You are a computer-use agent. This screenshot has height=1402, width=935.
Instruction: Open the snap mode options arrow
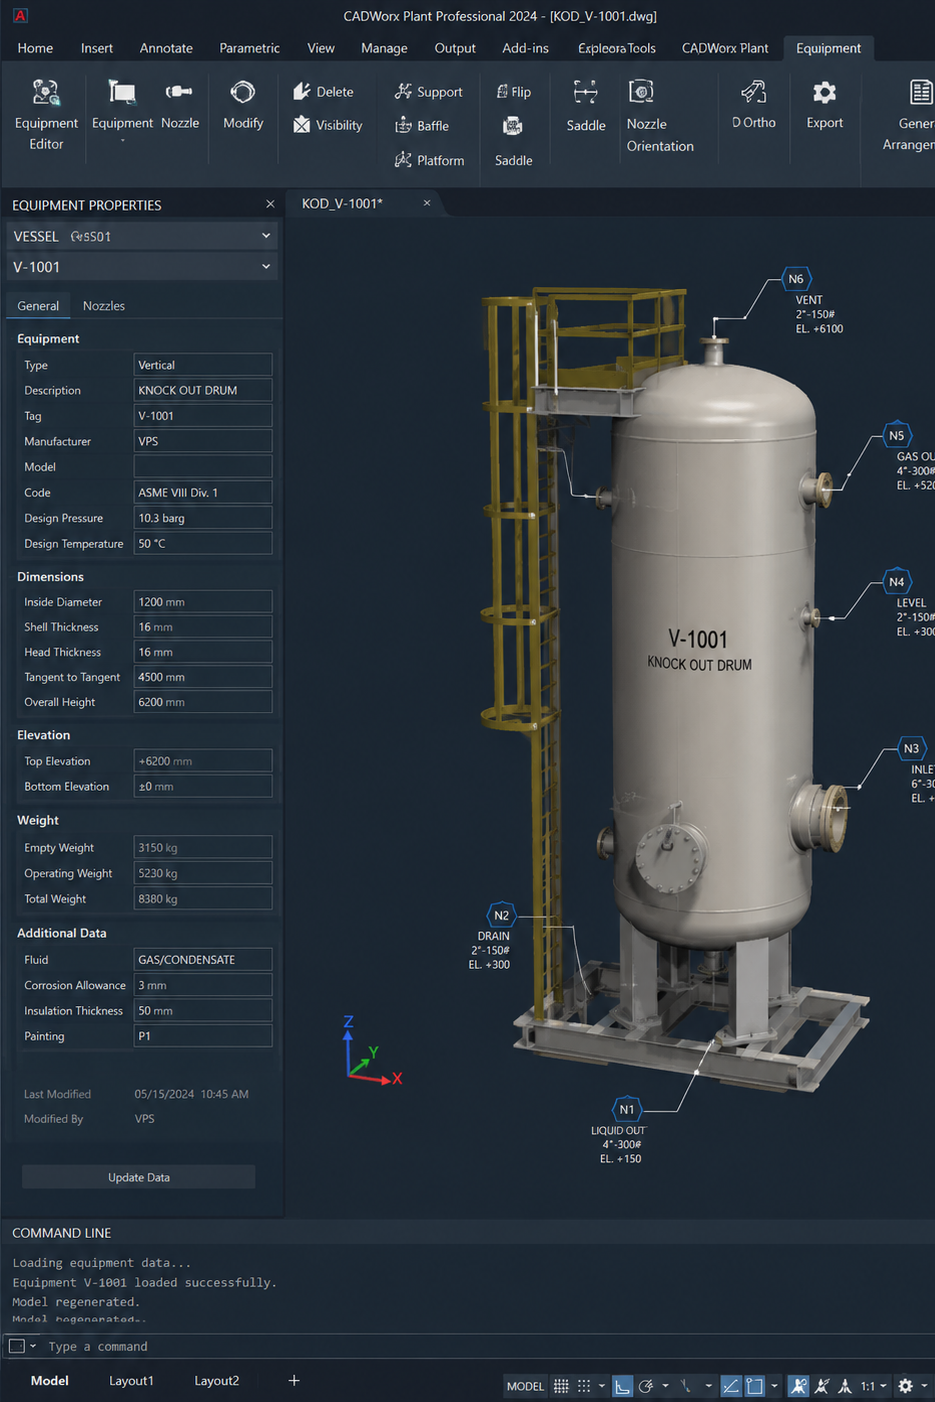(602, 1386)
